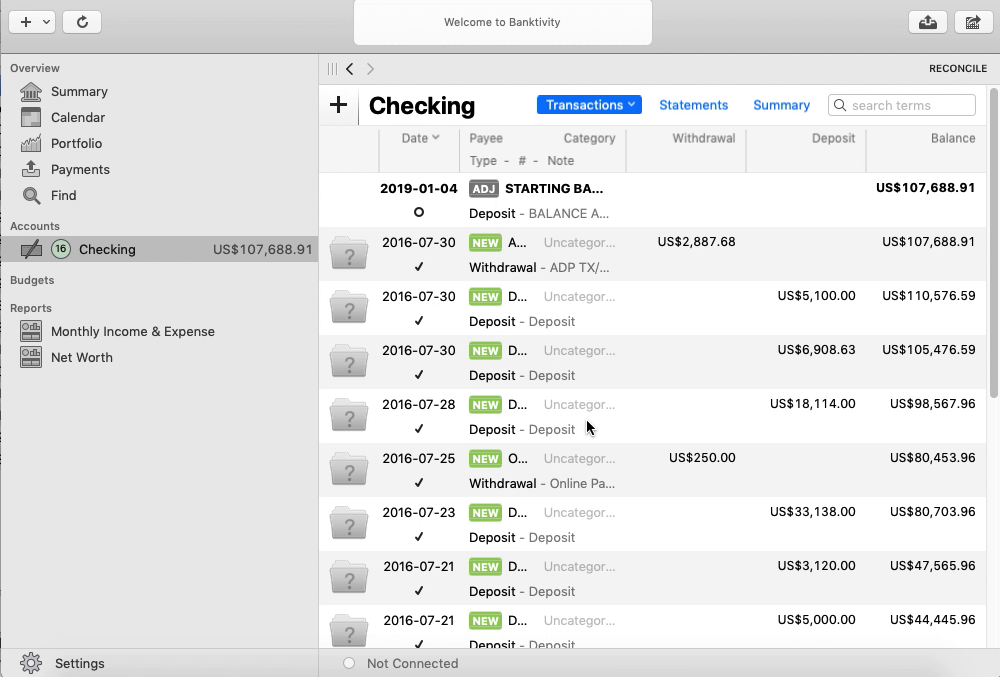Screen dimensions: 1000x677
Task: Click the Budgets sidebar heading
Action: [32, 280]
